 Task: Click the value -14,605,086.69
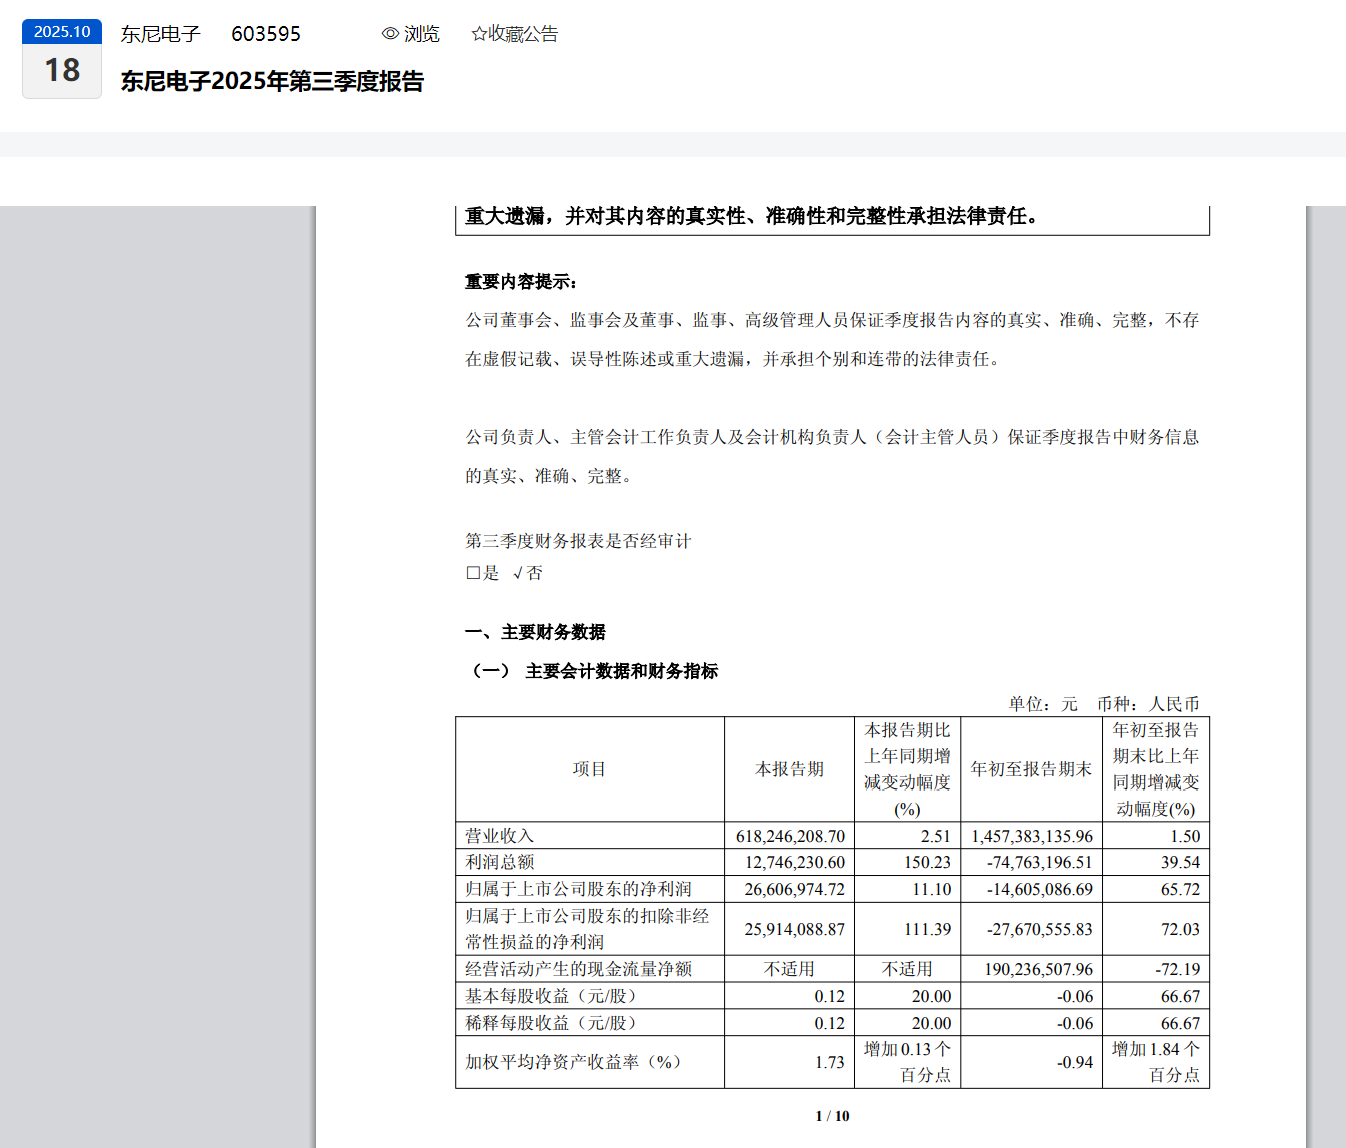(1040, 889)
